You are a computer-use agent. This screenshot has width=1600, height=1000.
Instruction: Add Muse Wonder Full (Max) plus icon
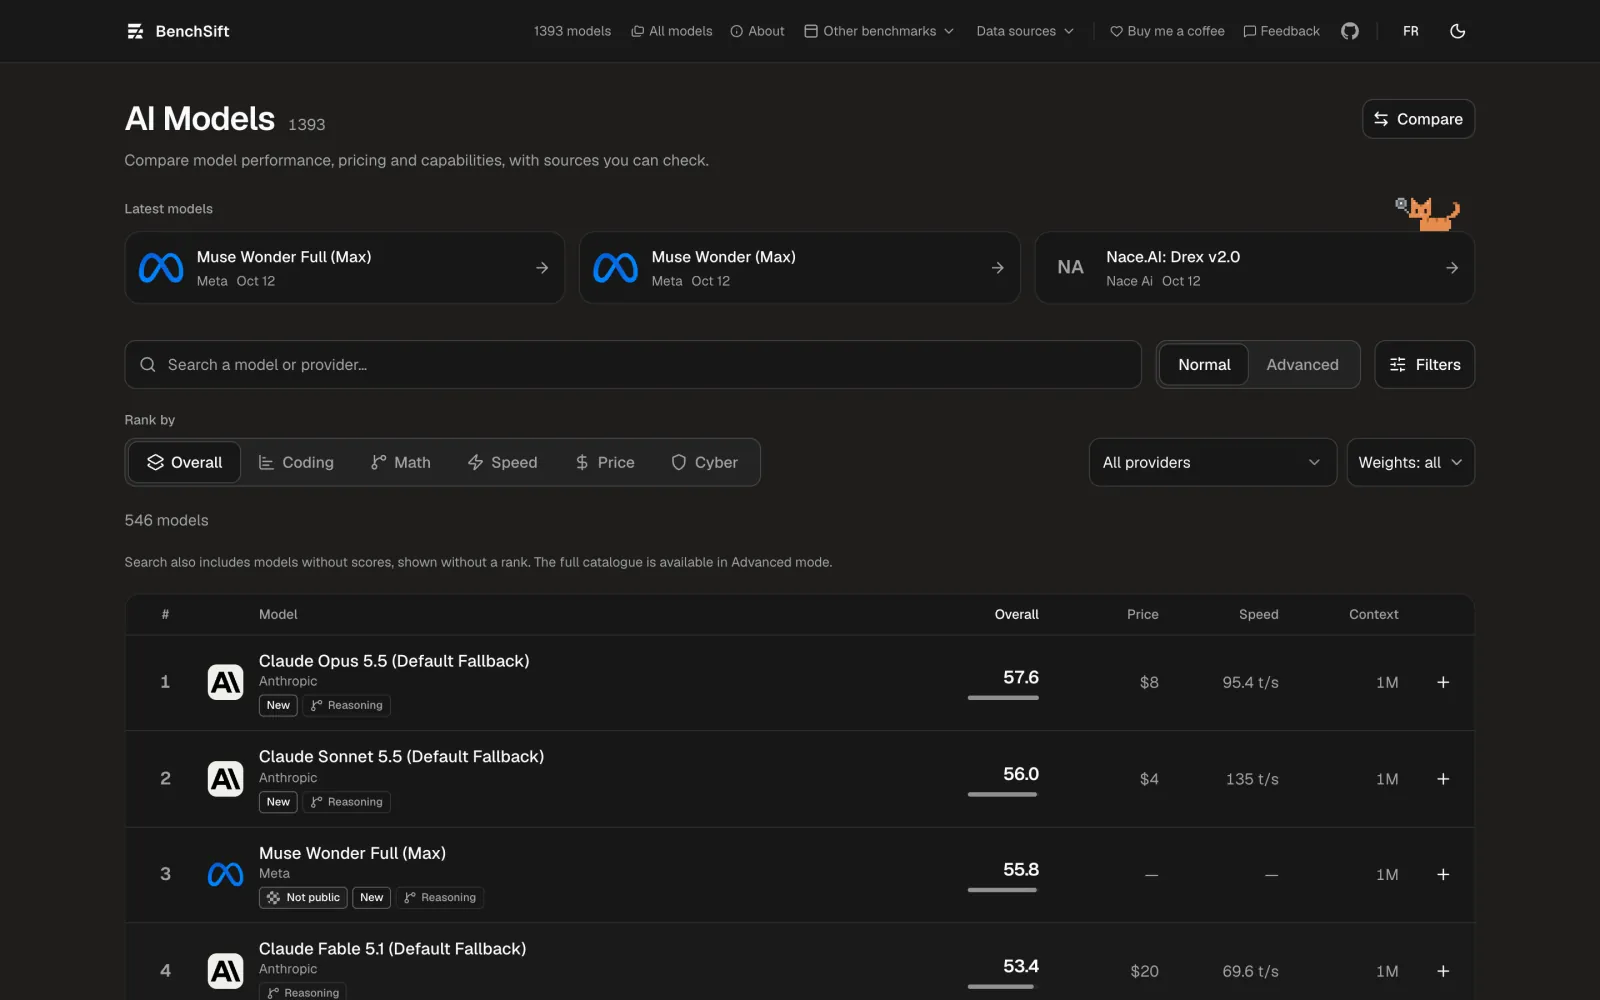point(1443,874)
